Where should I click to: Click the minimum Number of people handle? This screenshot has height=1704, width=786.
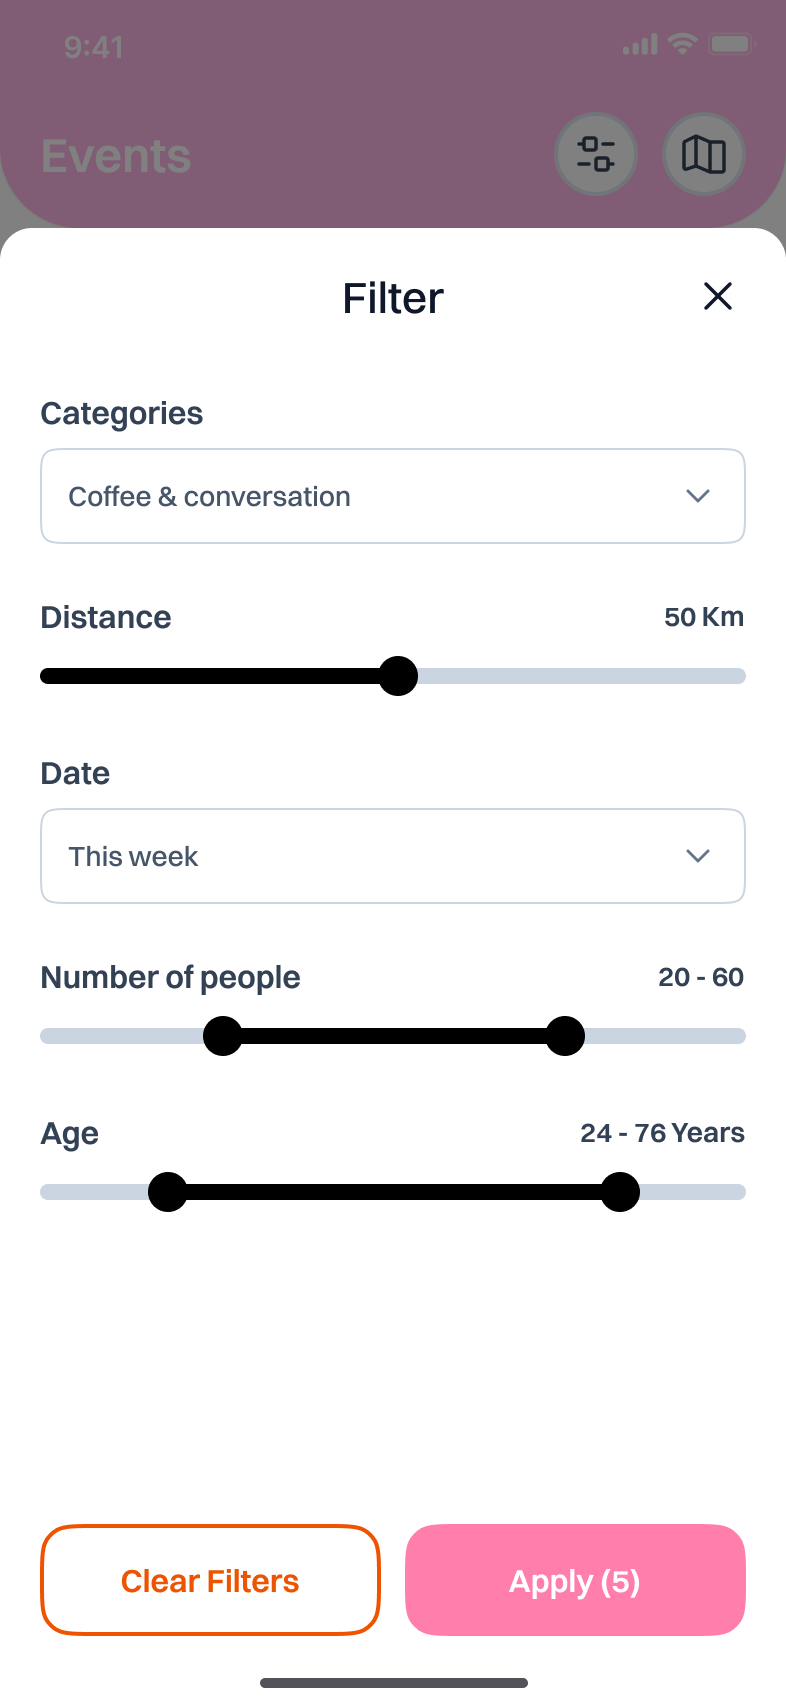(x=222, y=1036)
